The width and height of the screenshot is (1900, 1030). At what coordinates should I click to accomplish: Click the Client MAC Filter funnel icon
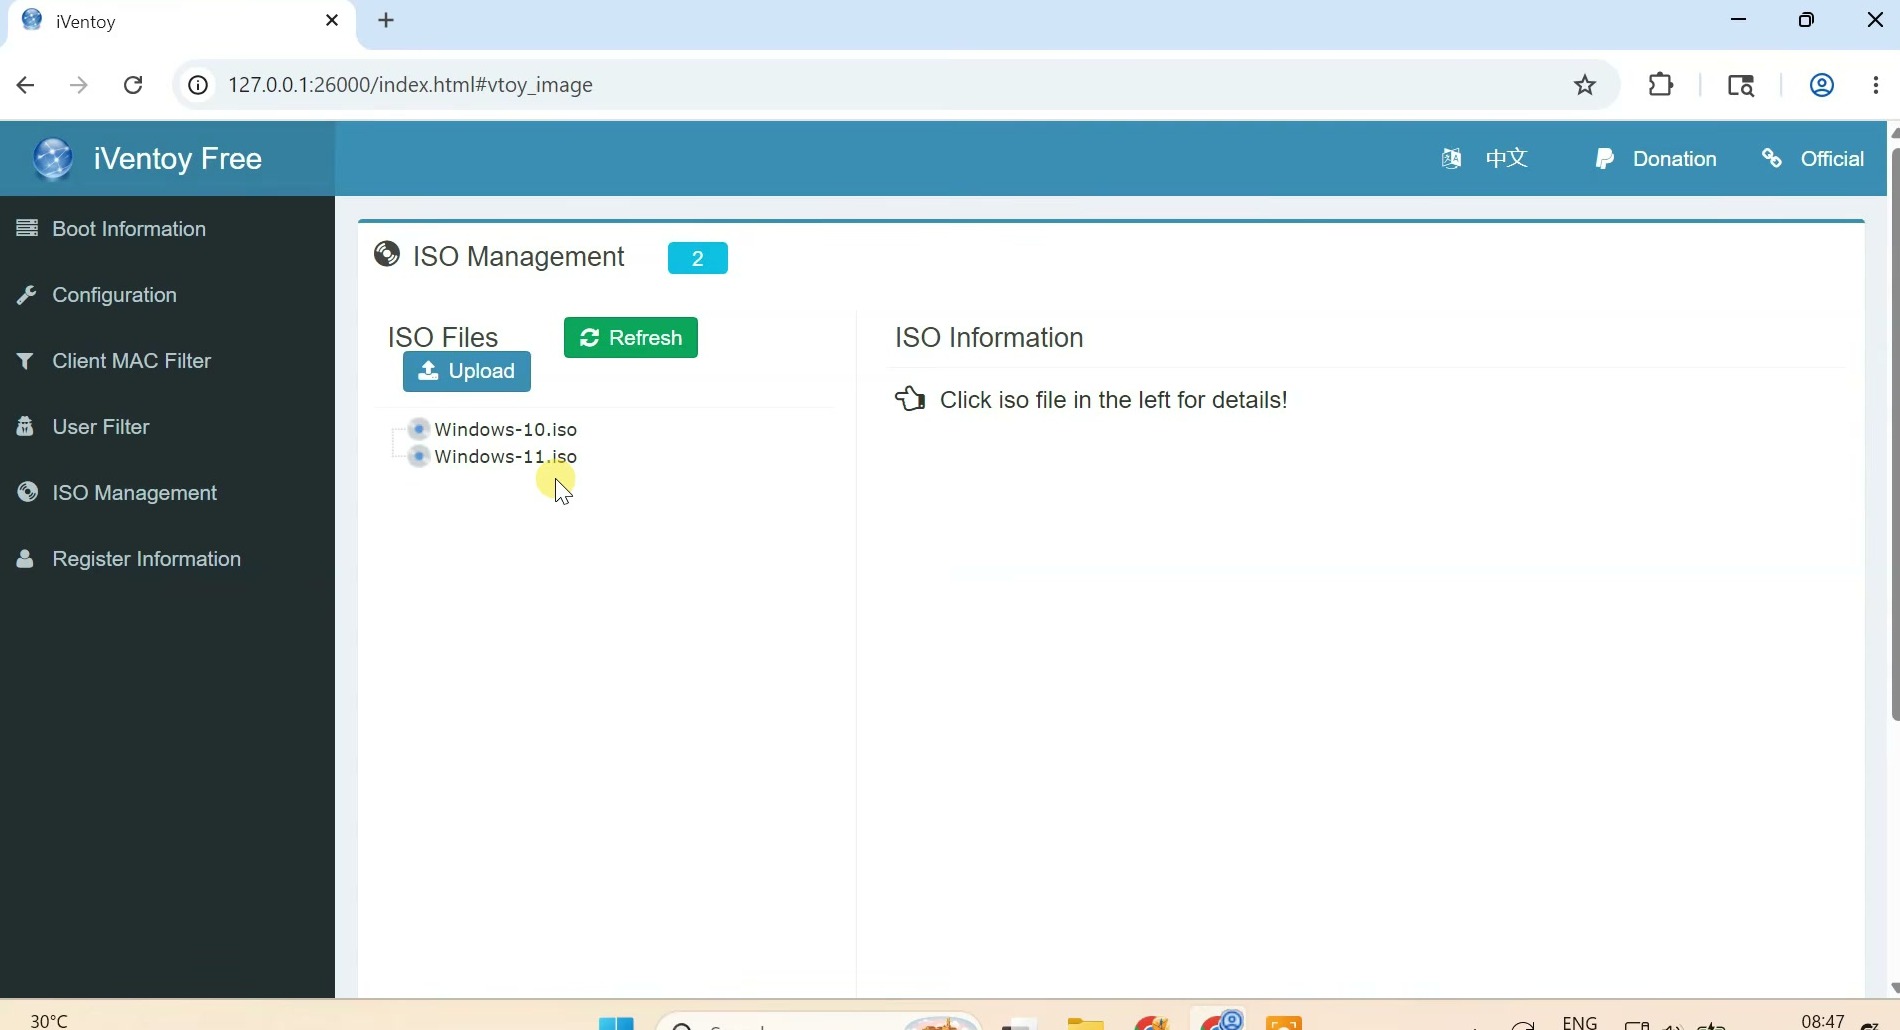click(x=26, y=361)
